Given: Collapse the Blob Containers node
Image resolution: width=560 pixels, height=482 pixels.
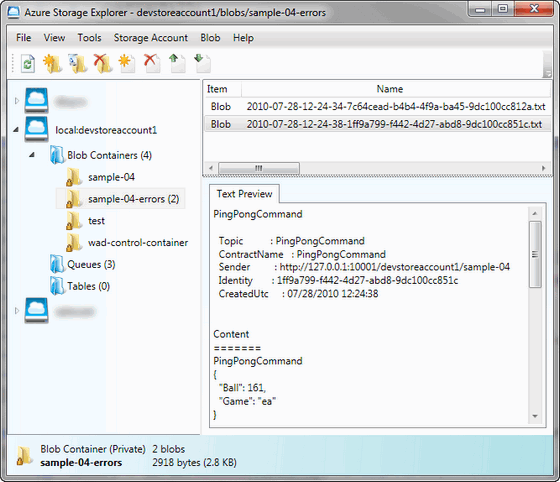Looking at the screenshot, I should click(32, 155).
